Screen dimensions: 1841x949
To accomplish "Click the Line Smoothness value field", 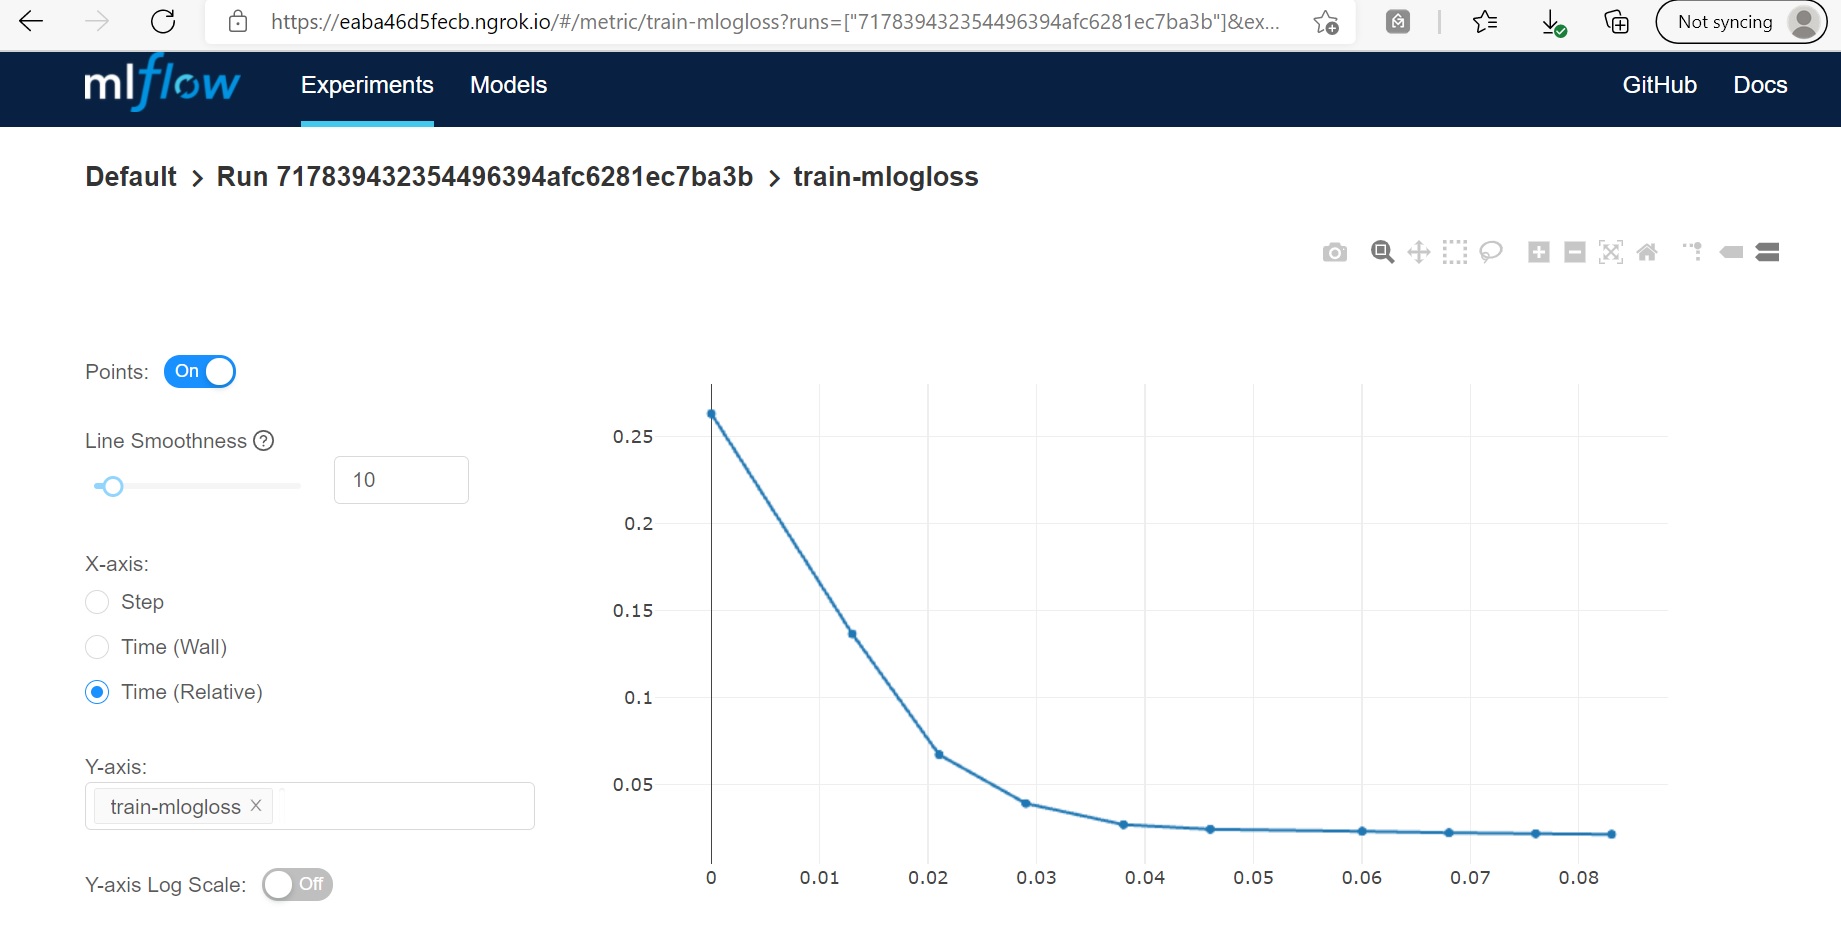I will tap(401, 480).
